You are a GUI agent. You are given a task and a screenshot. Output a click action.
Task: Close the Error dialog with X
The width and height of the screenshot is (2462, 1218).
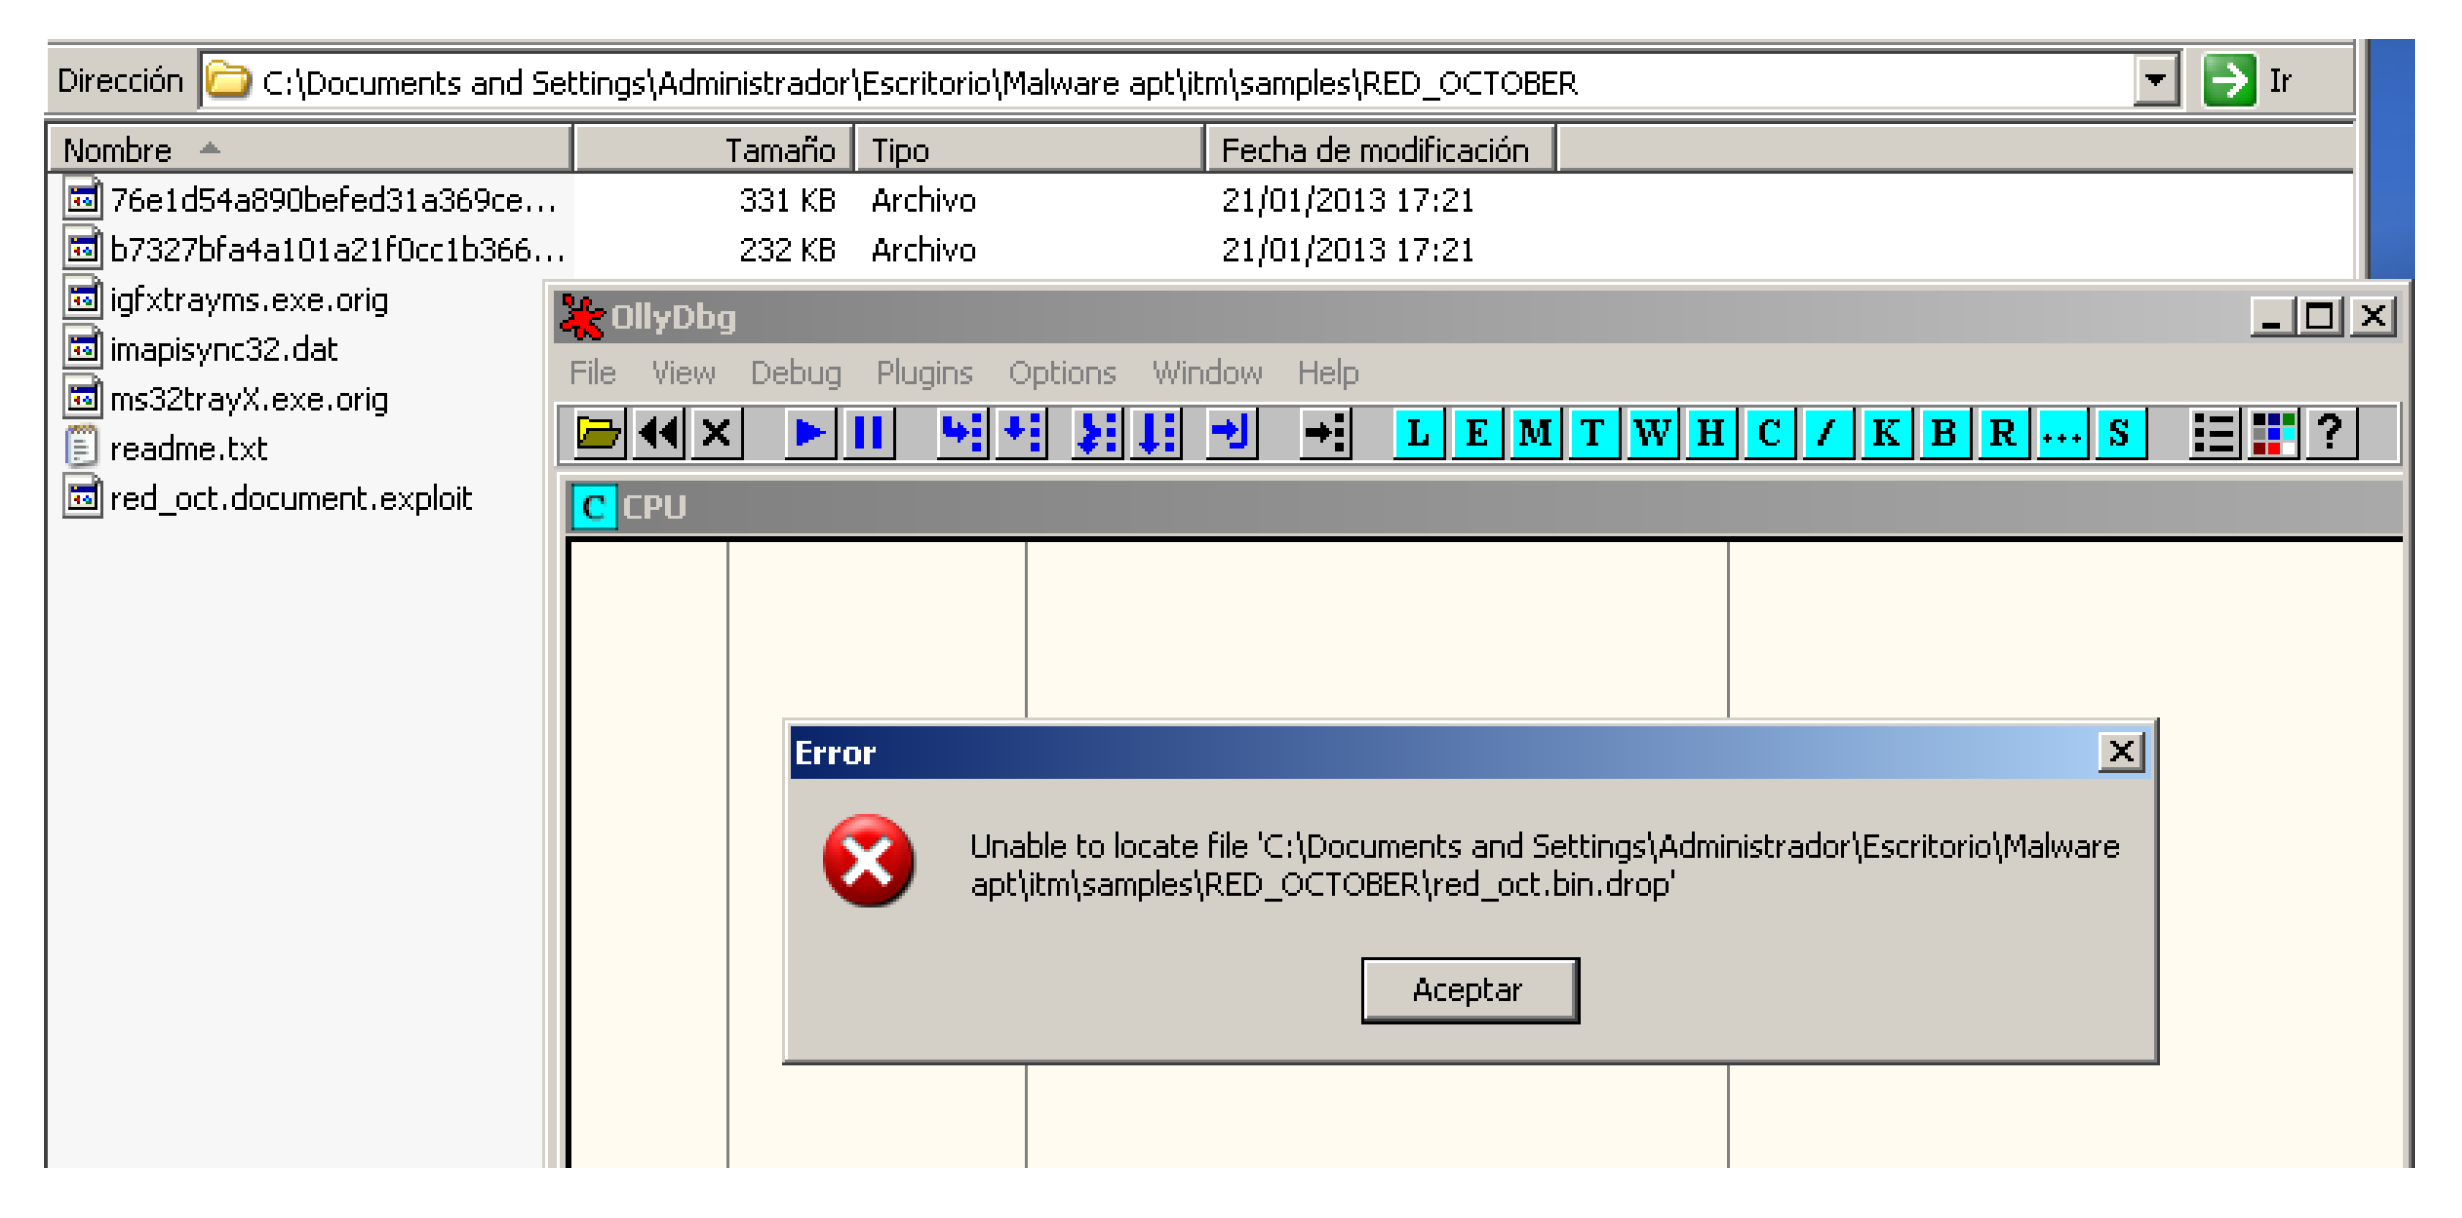2120,751
